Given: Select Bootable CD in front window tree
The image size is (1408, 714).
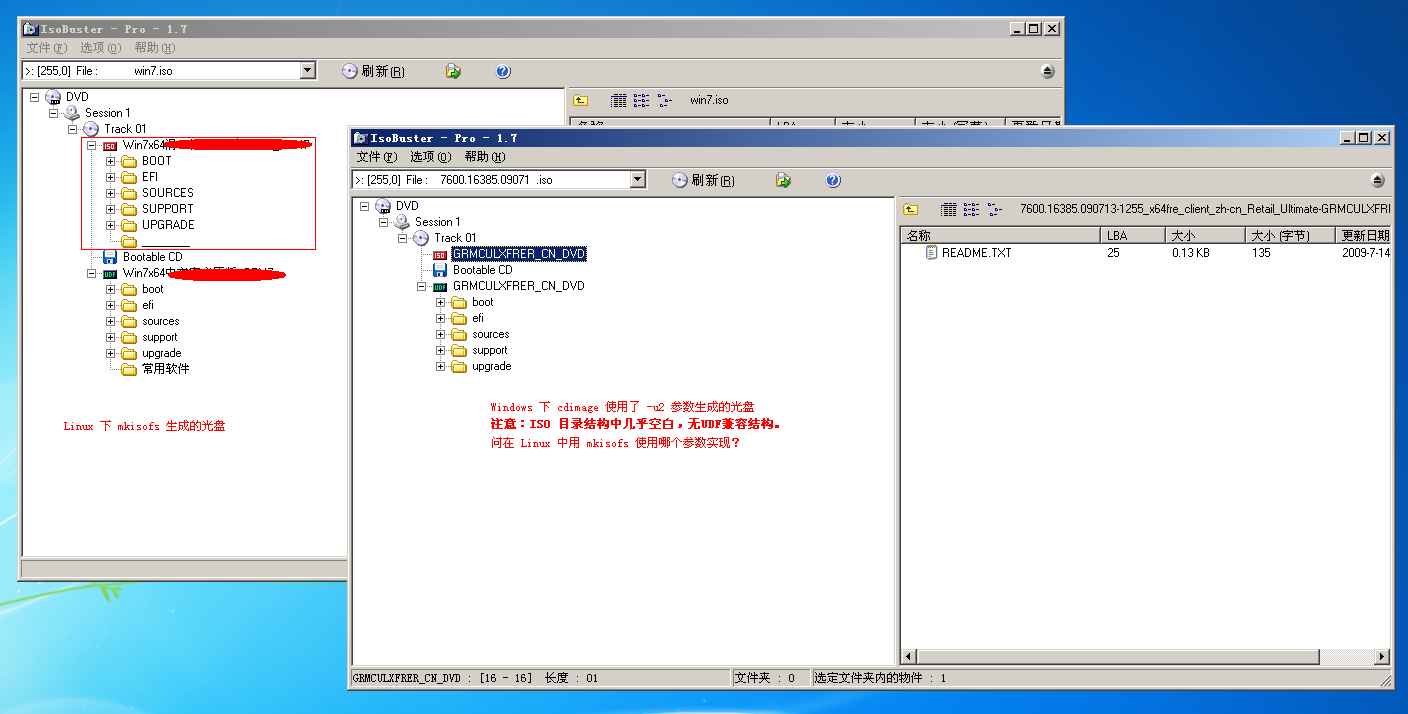Looking at the screenshot, I should [x=482, y=270].
